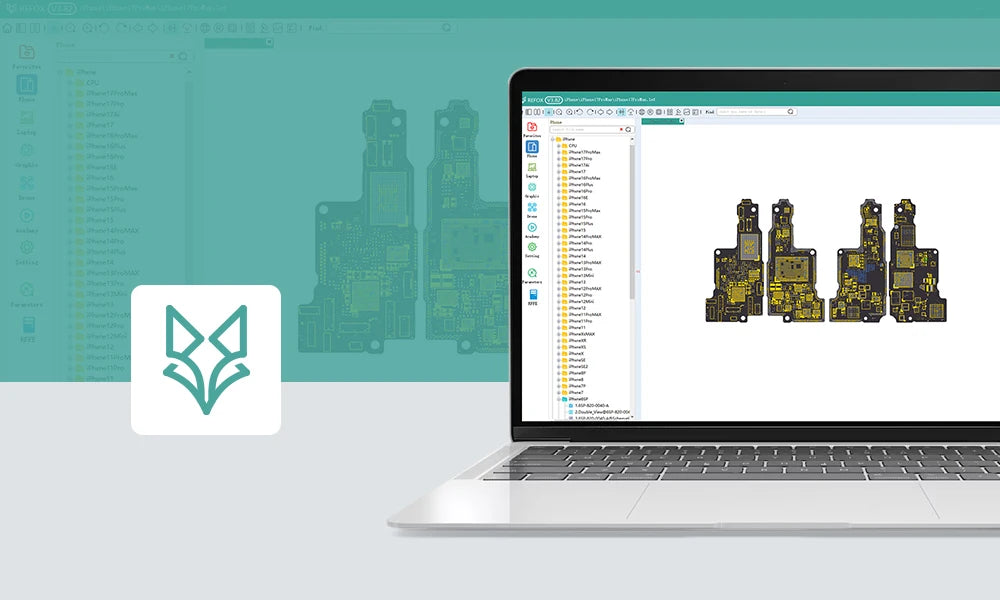Viewport: 1000px width, 600px height.
Task: Select the iPhone15ProMax folder
Action: click(x=581, y=211)
